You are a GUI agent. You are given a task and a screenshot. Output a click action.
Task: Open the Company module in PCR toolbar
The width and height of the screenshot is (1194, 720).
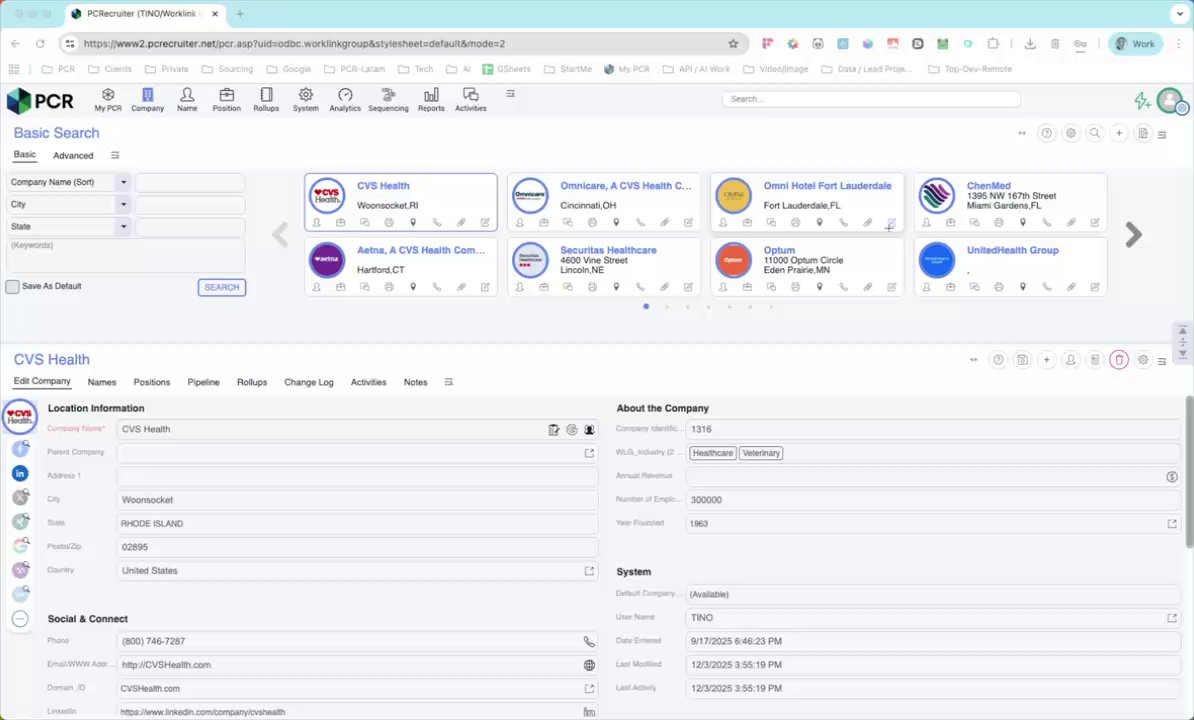(x=147, y=99)
